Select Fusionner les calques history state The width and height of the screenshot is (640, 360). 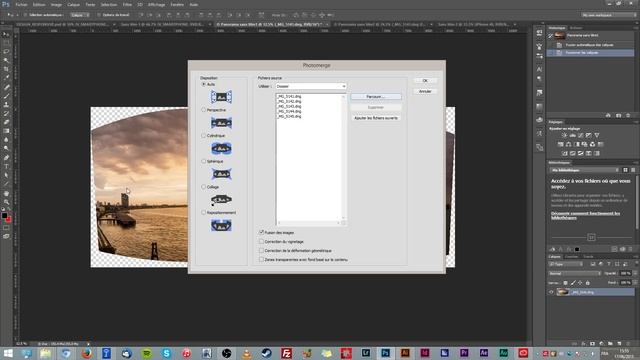pyautogui.click(x=590, y=53)
